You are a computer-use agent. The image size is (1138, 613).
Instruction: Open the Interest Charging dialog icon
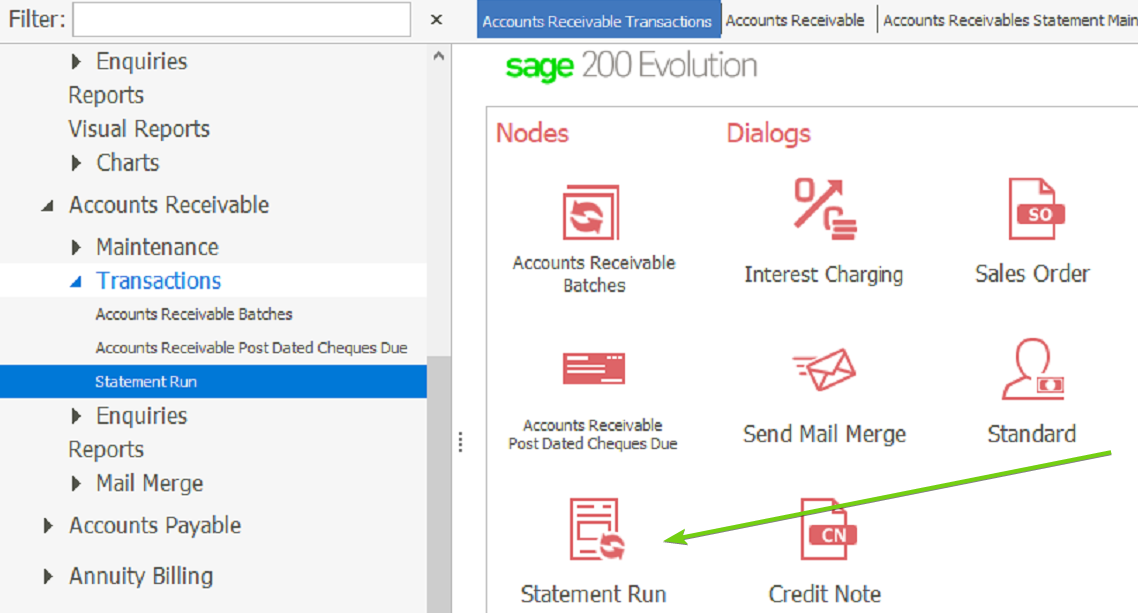tap(823, 208)
